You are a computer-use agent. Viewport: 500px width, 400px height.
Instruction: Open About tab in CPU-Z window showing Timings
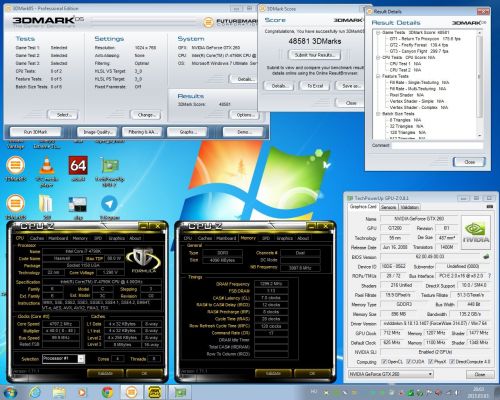point(303,238)
